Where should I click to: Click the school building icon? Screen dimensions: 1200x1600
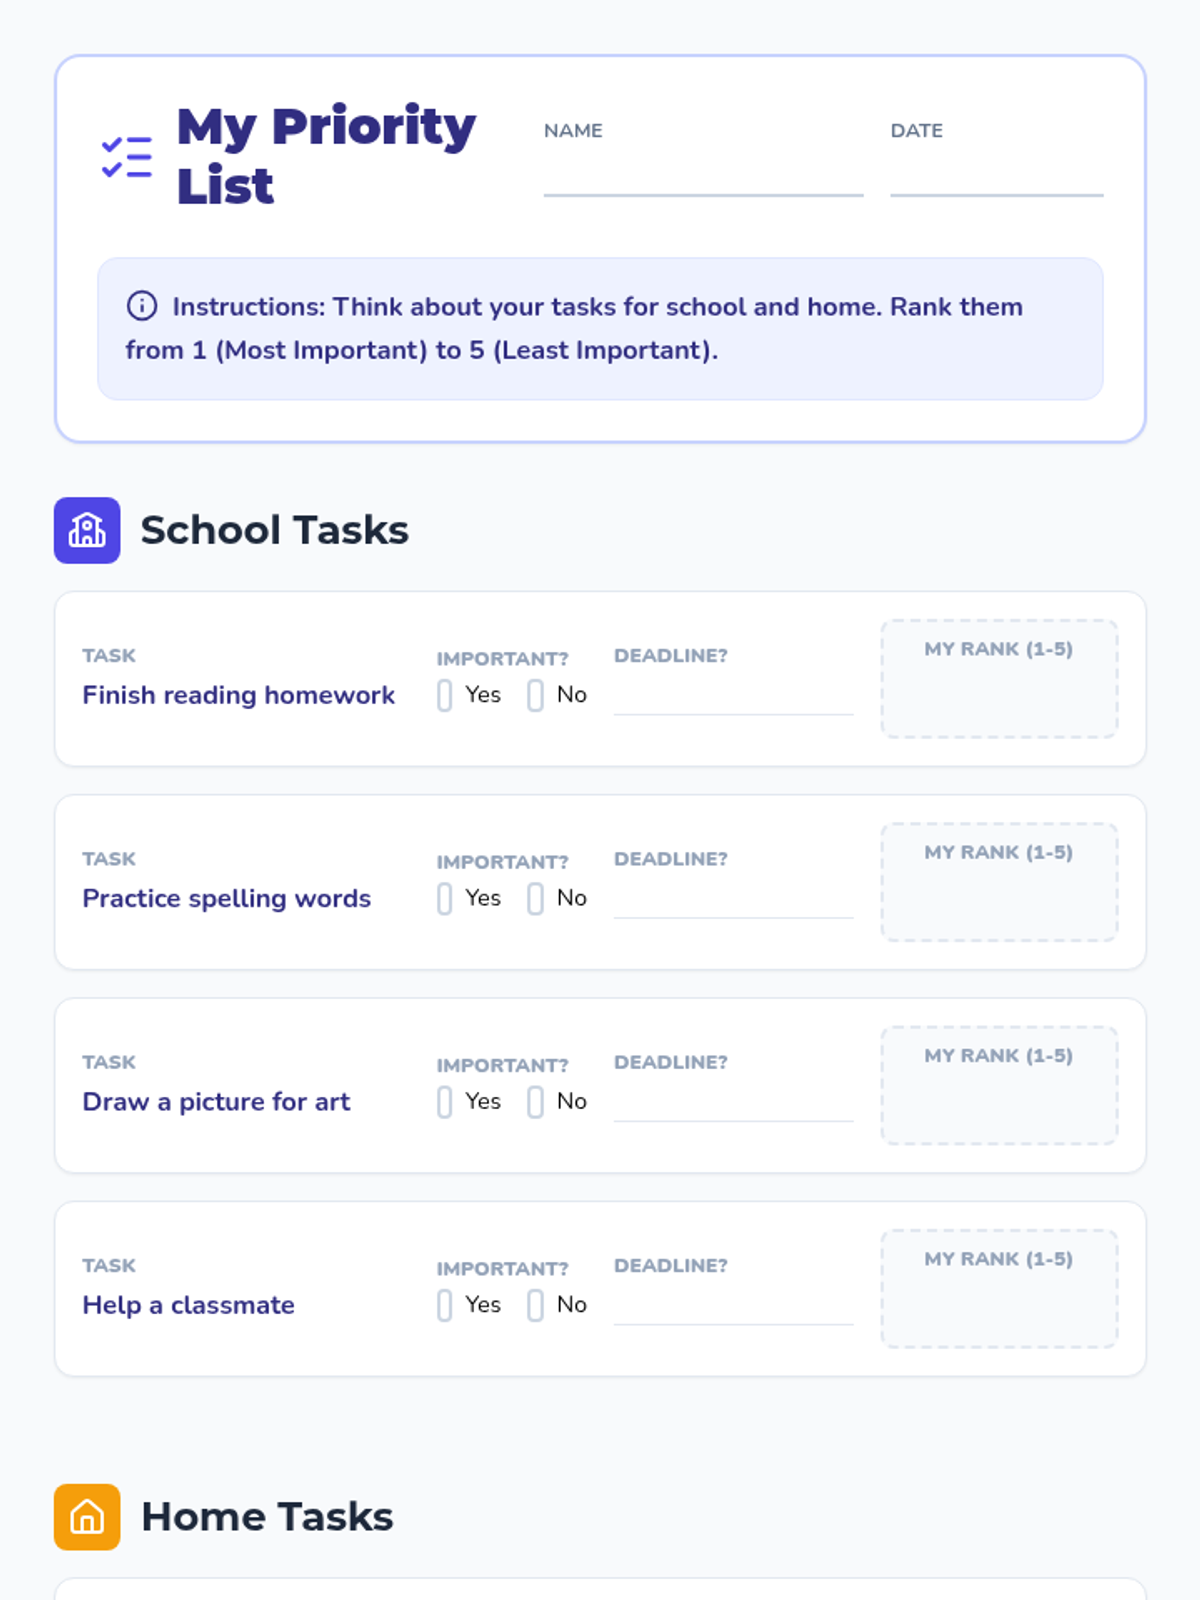point(87,530)
